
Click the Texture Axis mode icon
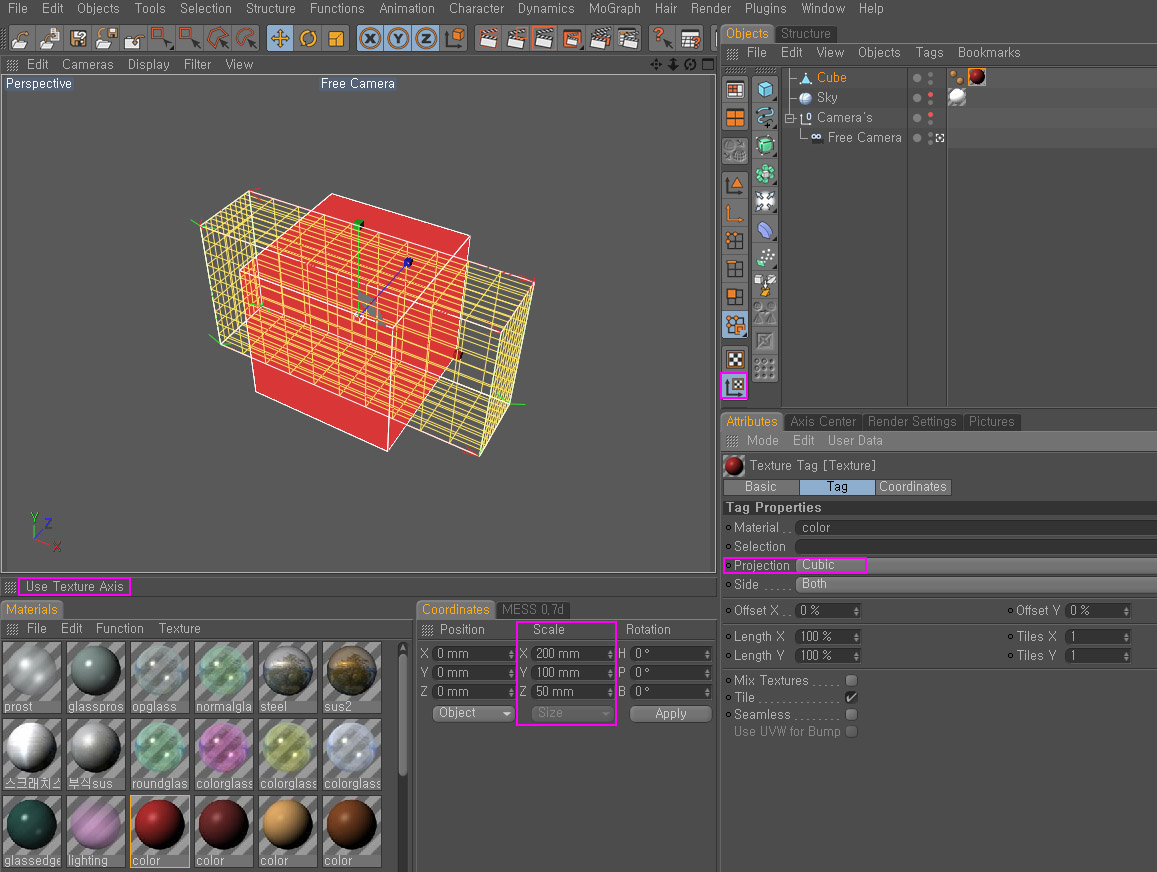click(x=735, y=386)
